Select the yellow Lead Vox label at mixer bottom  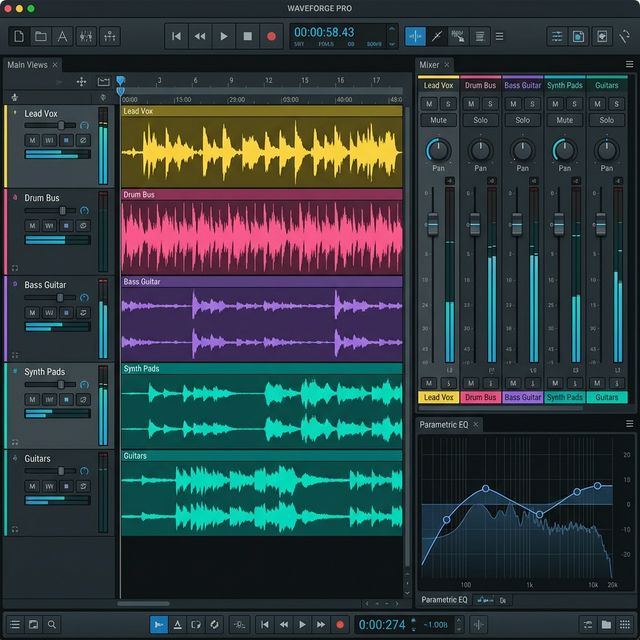pyautogui.click(x=438, y=397)
